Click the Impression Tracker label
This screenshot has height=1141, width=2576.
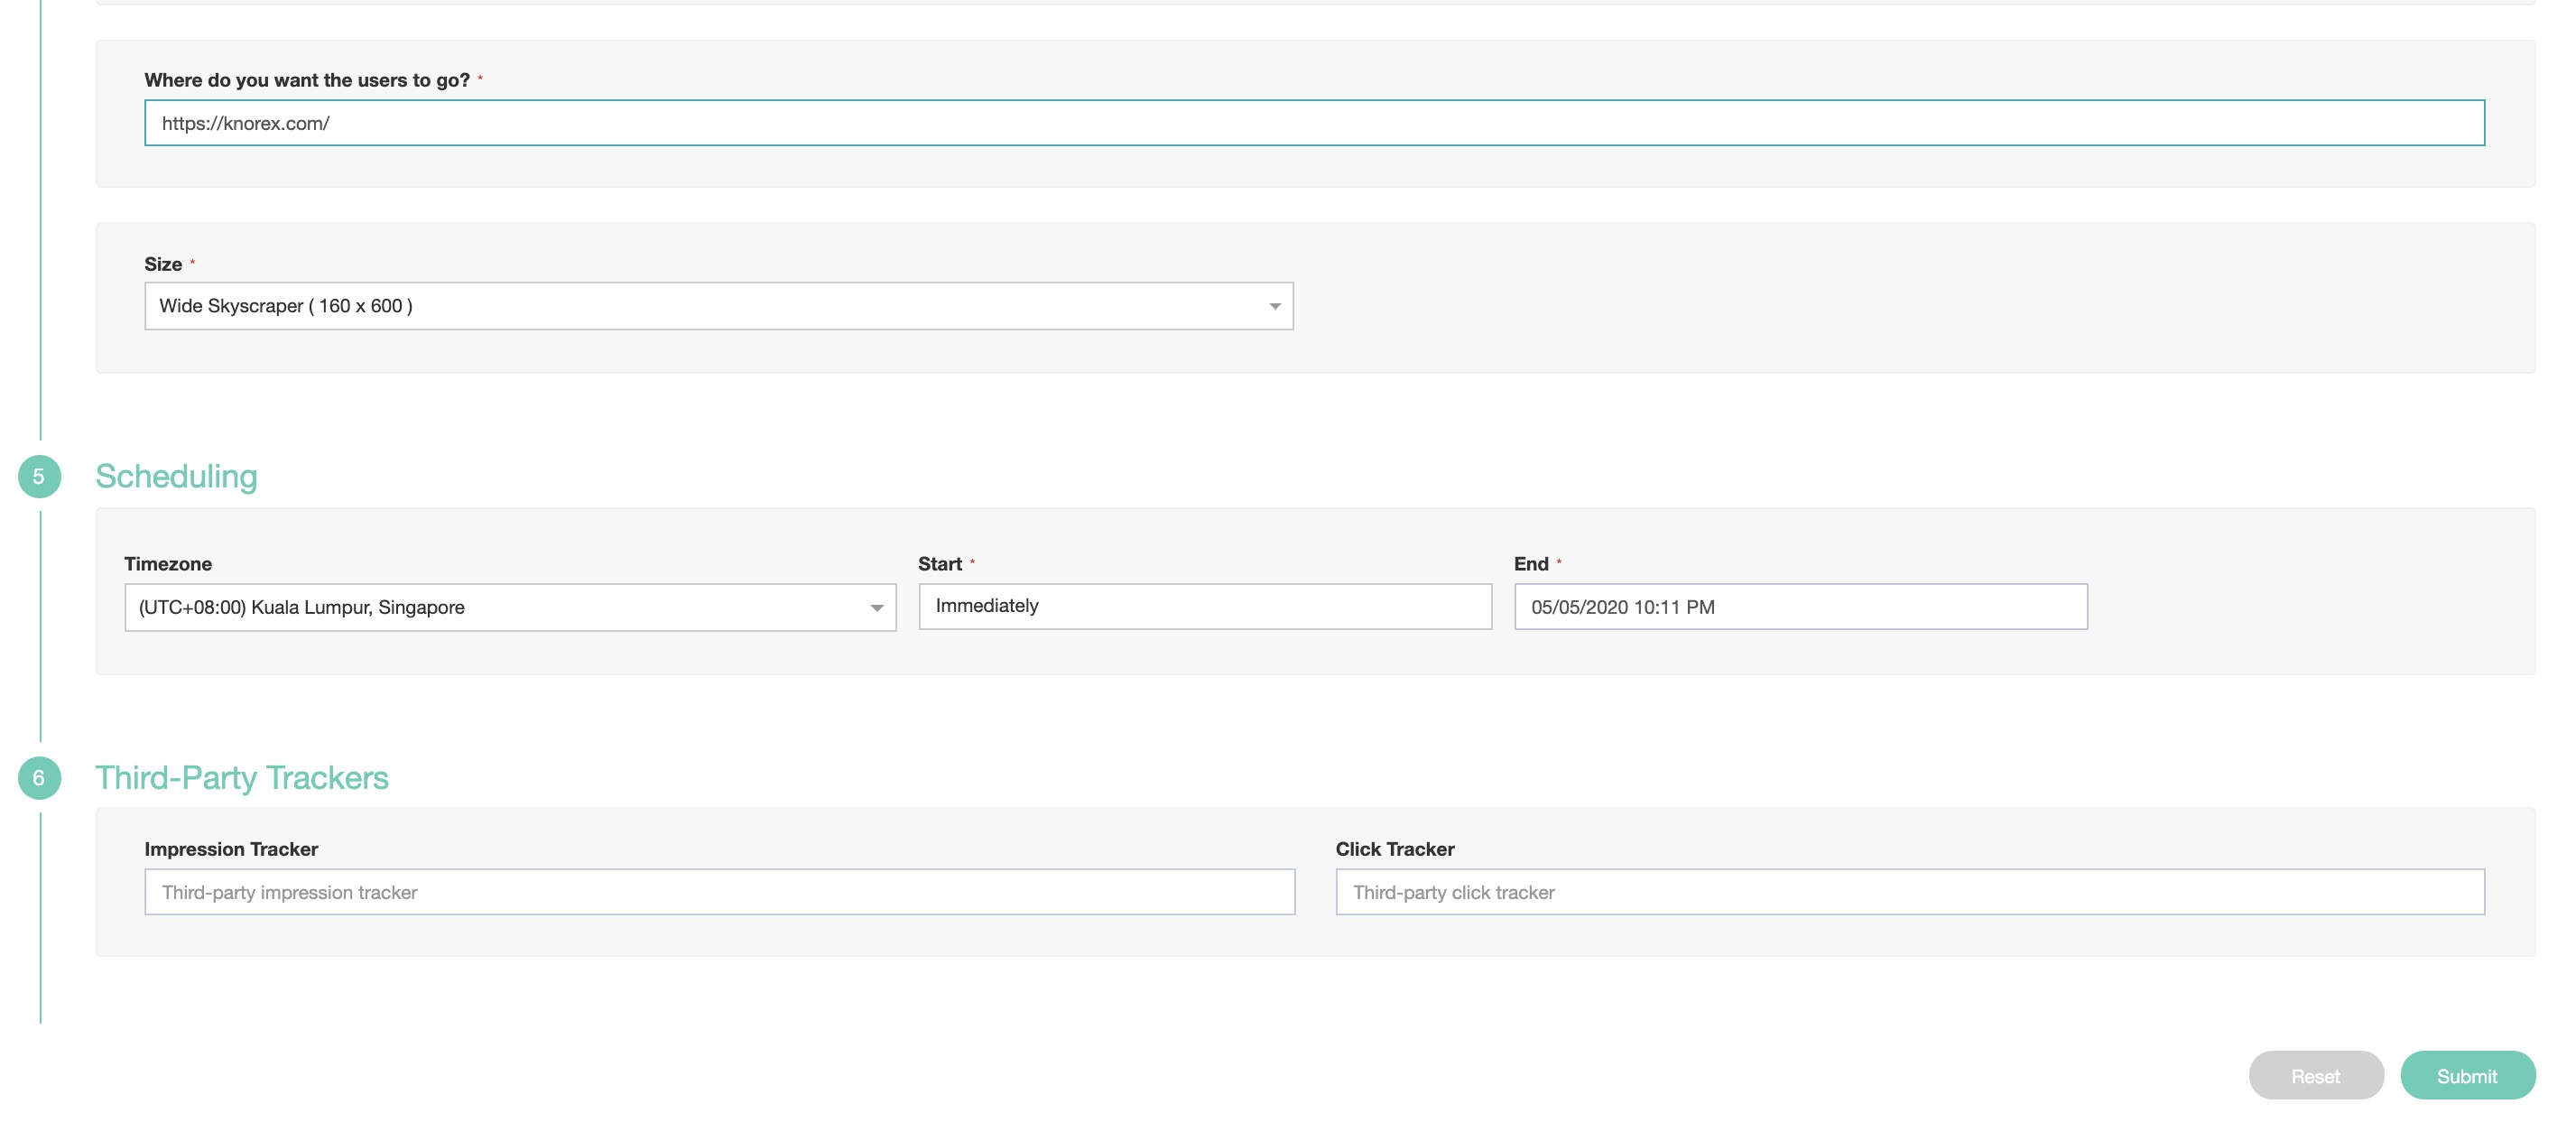231,849
